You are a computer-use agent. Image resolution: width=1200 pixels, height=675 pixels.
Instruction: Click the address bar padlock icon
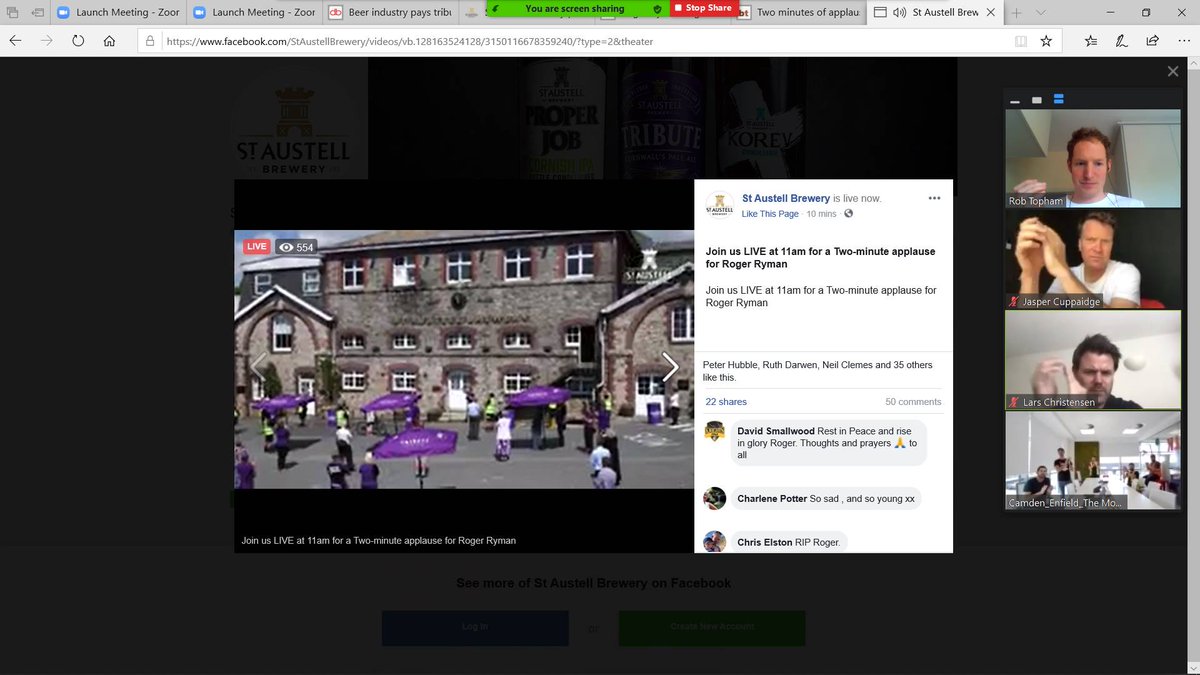(150, 41)
